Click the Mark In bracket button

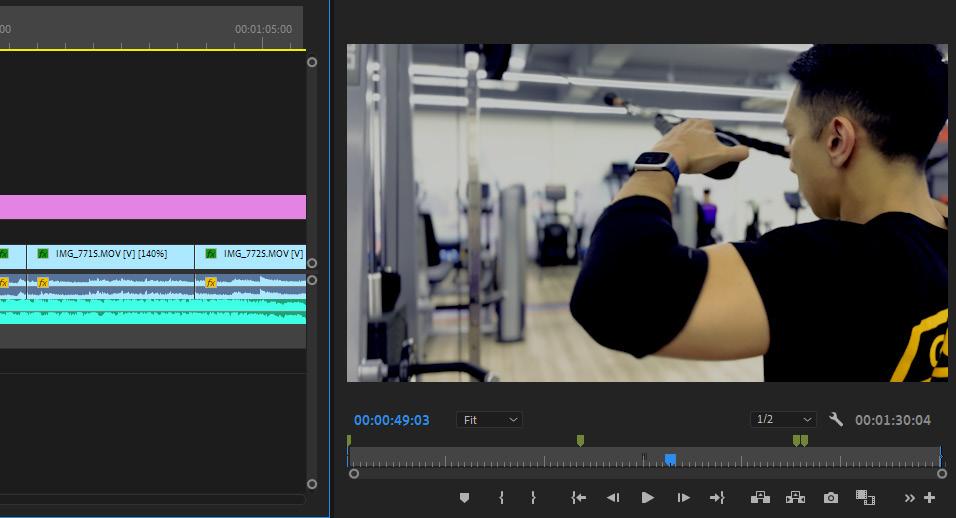501,498
